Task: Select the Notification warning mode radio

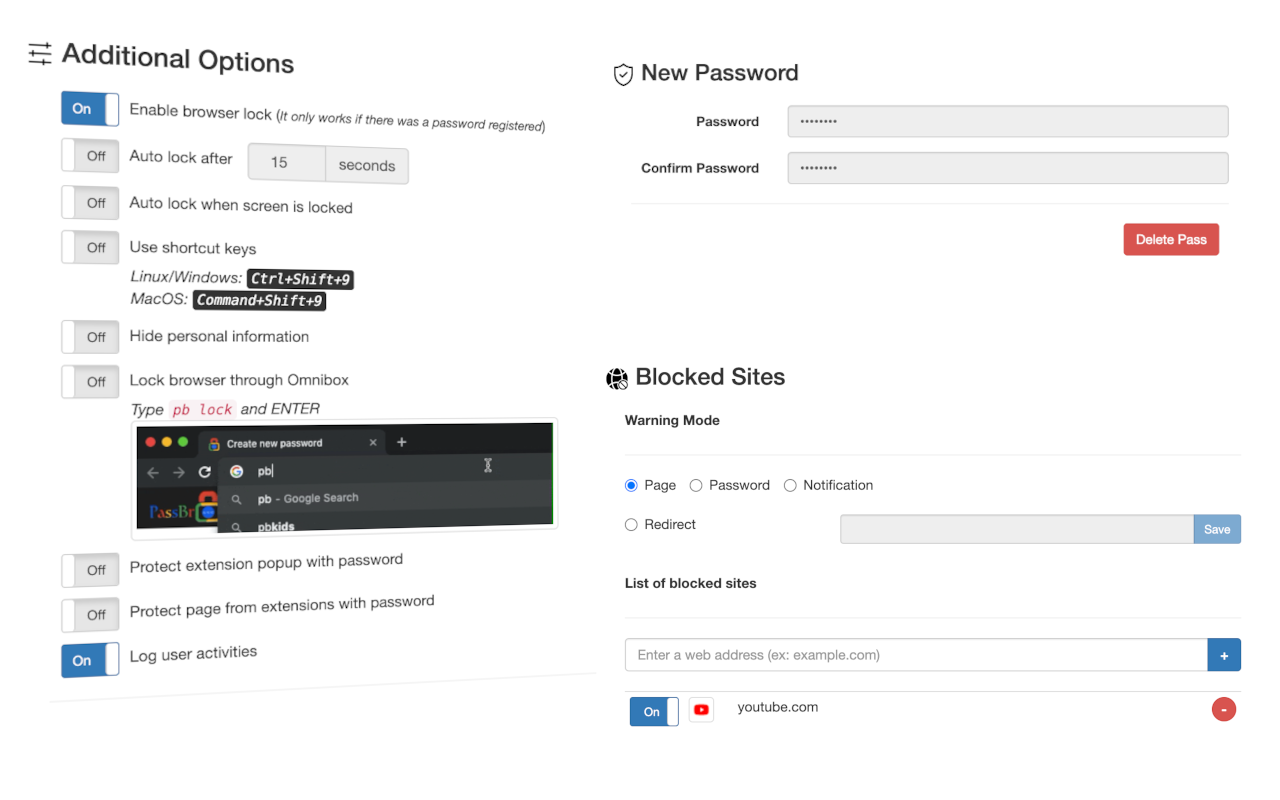Action: [790, 485]
